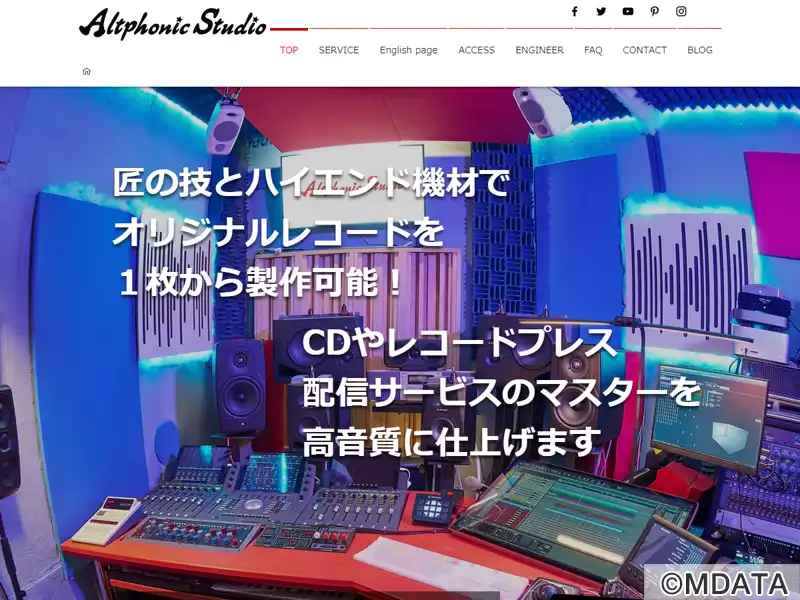This screenshot has width=800, height=600.
Task: Switch to the English page
Action: coord(409,50)
